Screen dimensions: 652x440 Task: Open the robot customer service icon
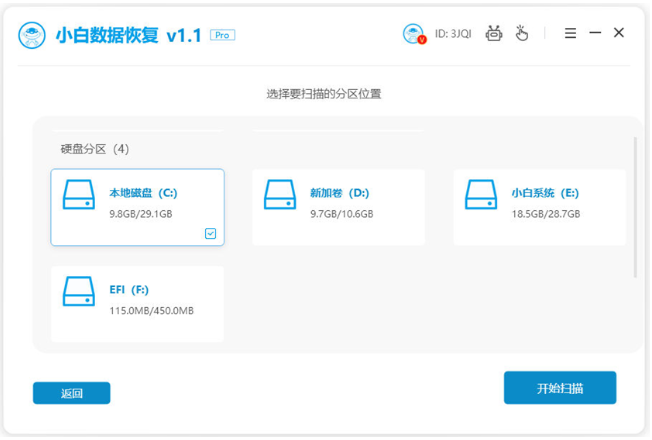click(x=493, y=34)
